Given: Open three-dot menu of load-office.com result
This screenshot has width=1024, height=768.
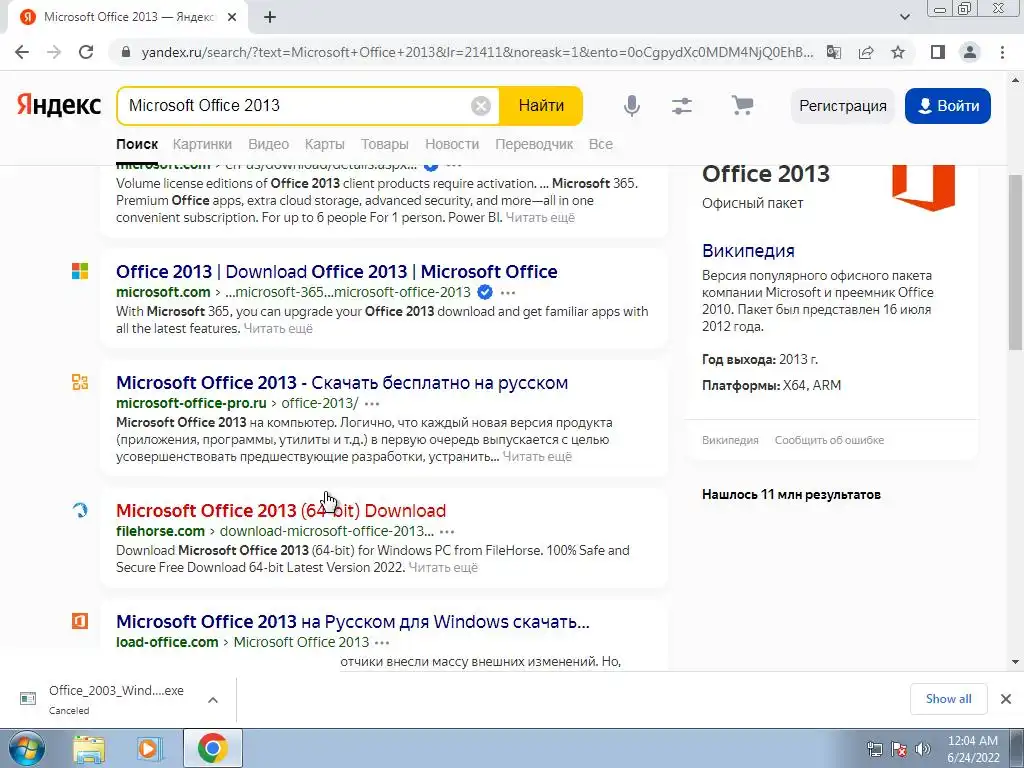Looking at the screenshot, I should tap(382, 643).
